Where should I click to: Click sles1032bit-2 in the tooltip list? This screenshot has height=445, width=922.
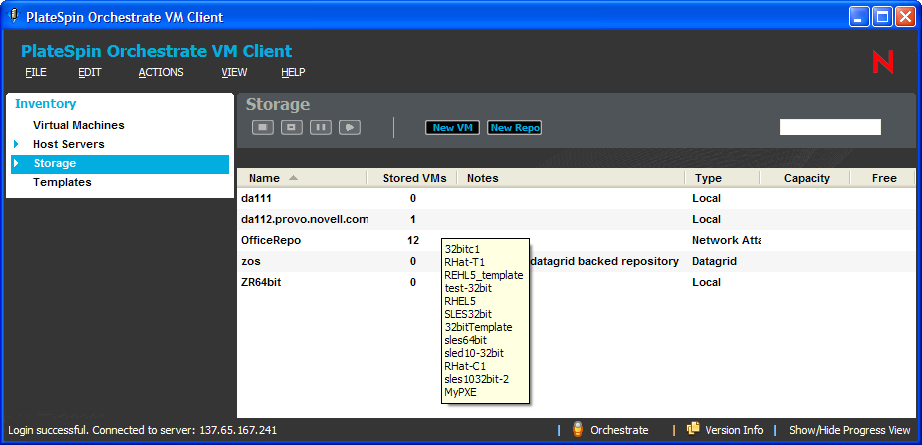pos(477,379)
